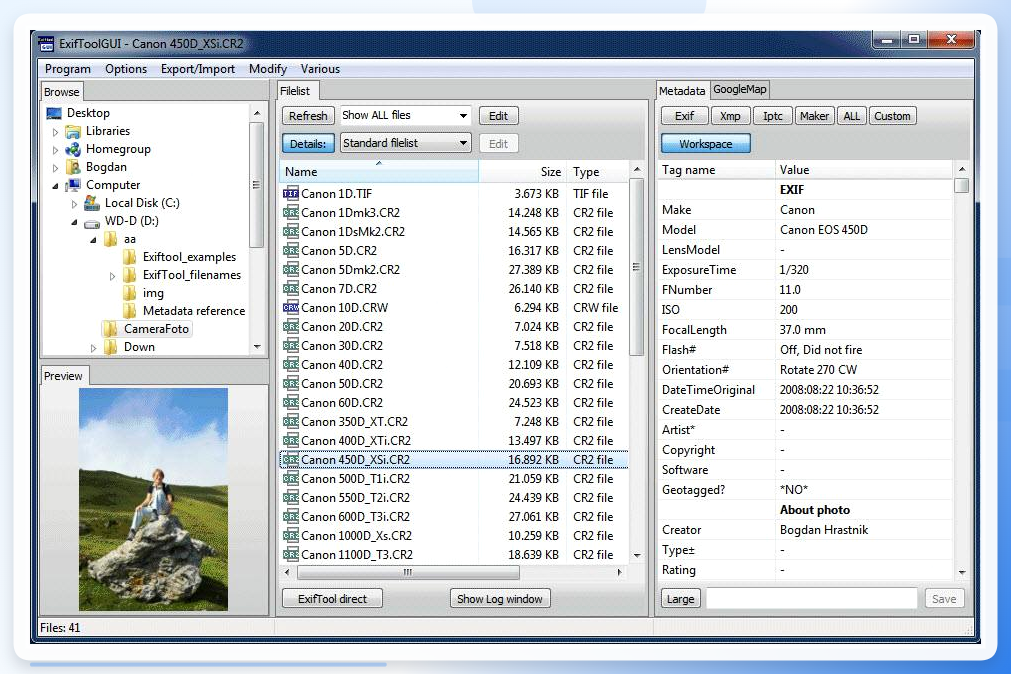Screen dimensions: 1011x674
Task: Click the CR2 icon of Canon 5D.CR2
Action: click(291, 250)
